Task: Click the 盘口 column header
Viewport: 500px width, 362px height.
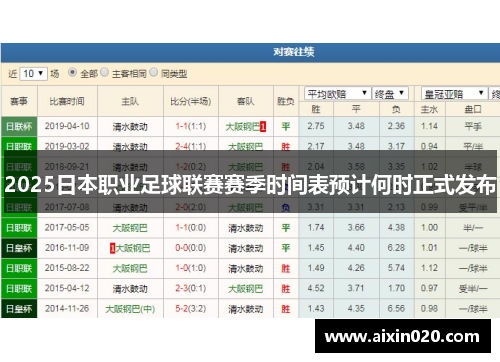Action: pyautogui.click(x=473, y=109)
